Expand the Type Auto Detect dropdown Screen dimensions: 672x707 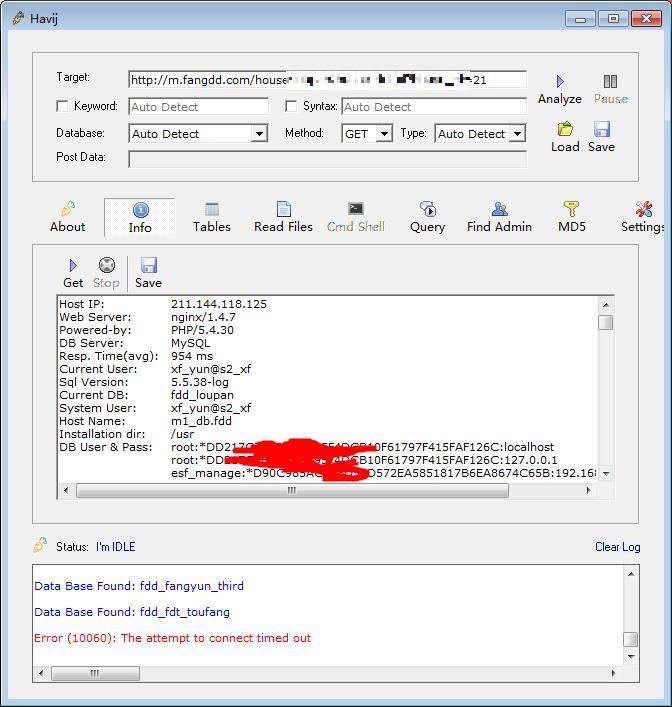tap(517, 133)
